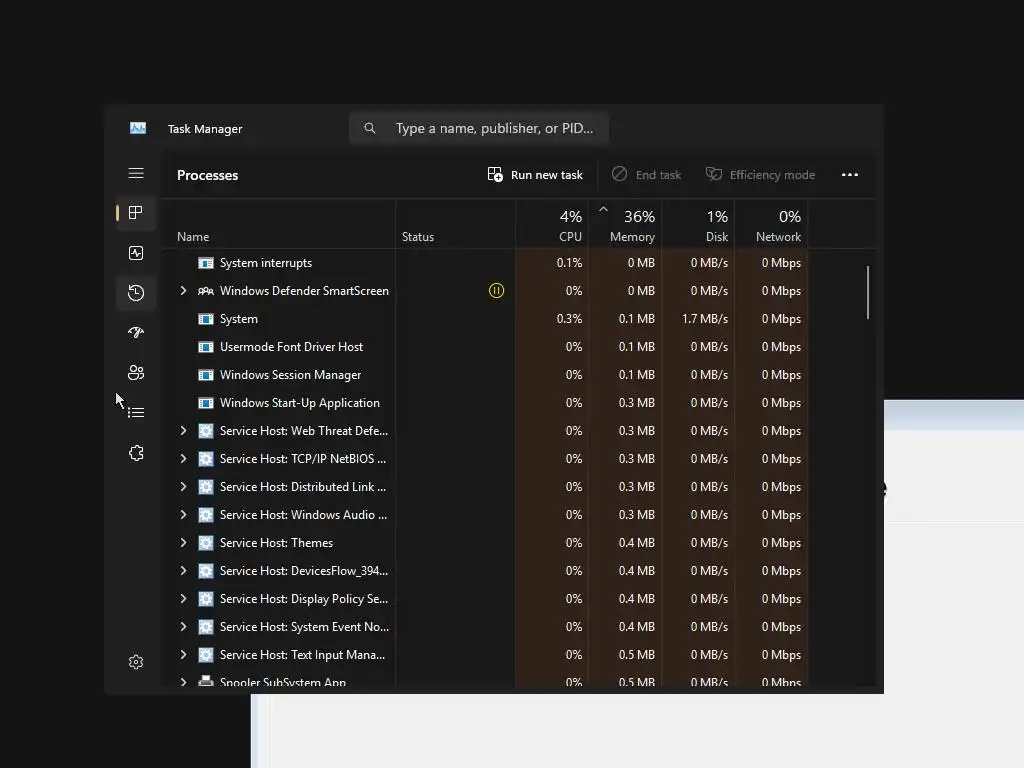Click the Service Host: Themes gear icon
The image size is (1024, 768).
(x=206, y=543)
